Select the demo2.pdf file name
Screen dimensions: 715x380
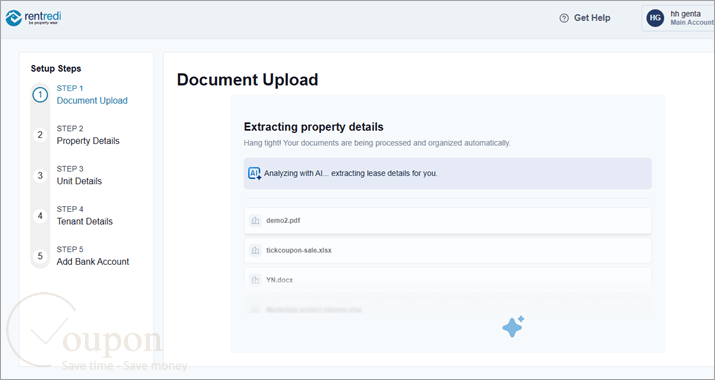point(283,220)
